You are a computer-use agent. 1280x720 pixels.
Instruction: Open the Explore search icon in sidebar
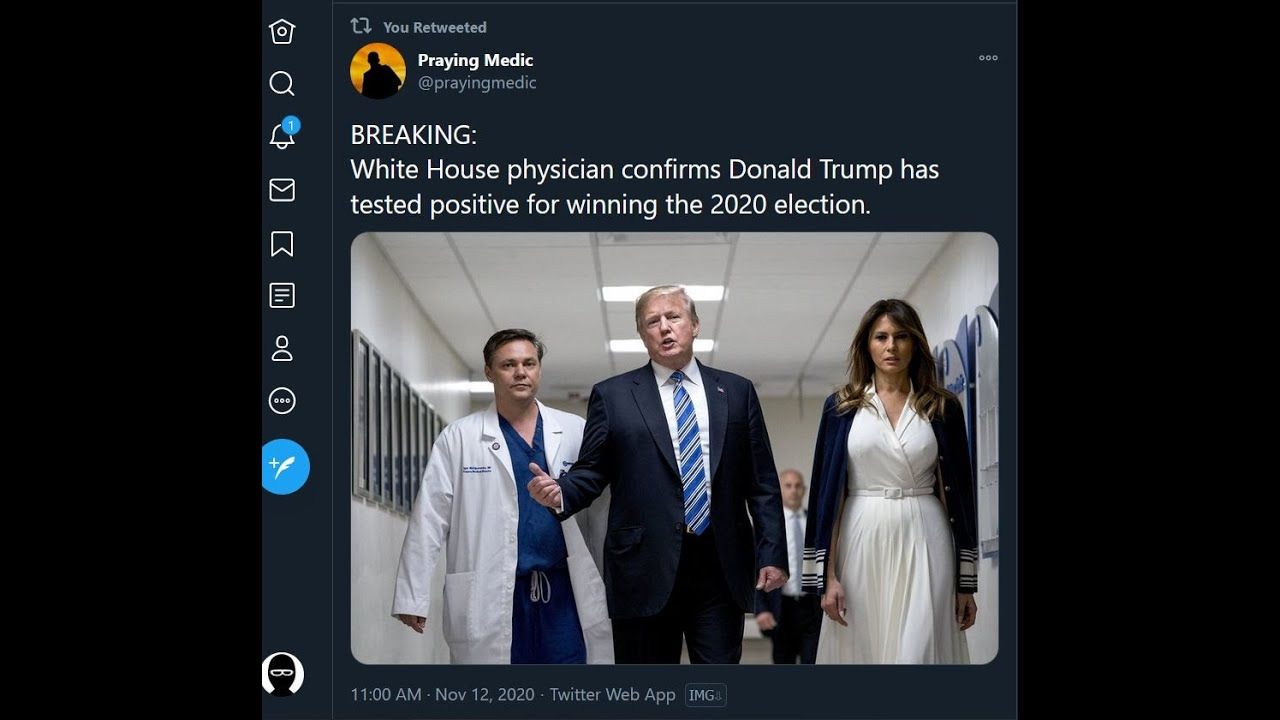(282, 83)
